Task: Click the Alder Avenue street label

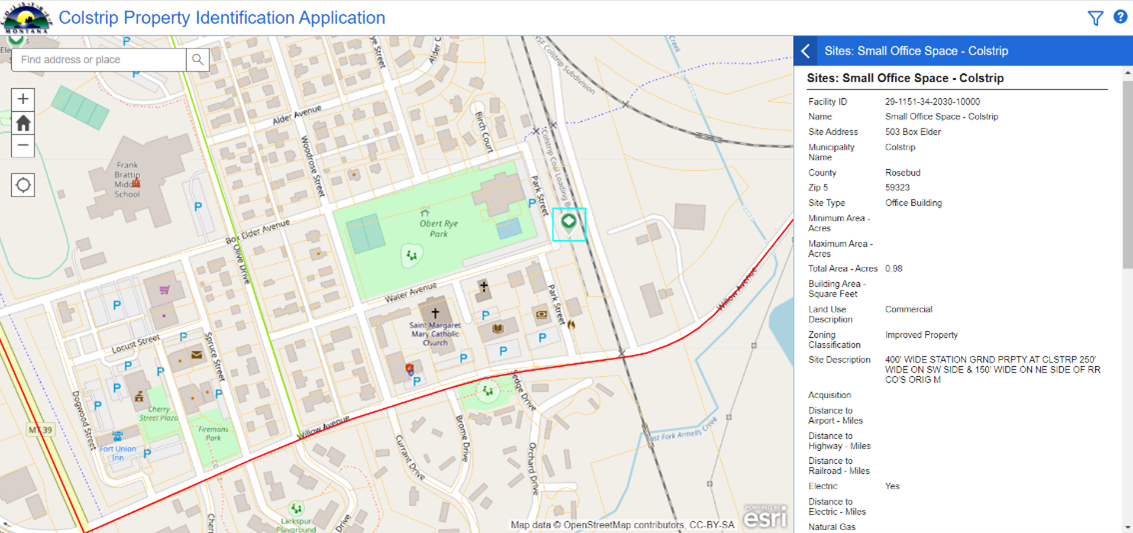Action: (299, 116)
